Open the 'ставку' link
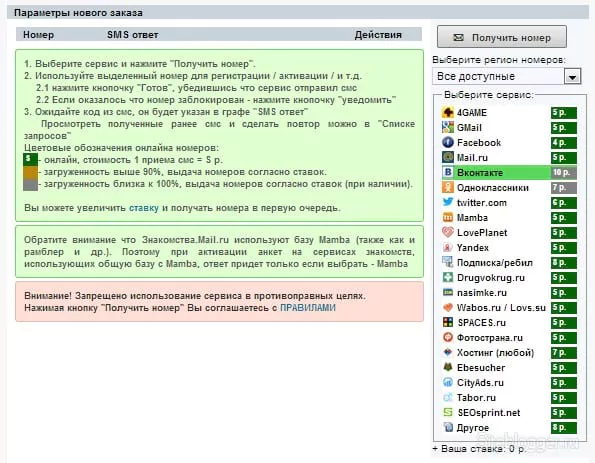 [x=144, y=208]
